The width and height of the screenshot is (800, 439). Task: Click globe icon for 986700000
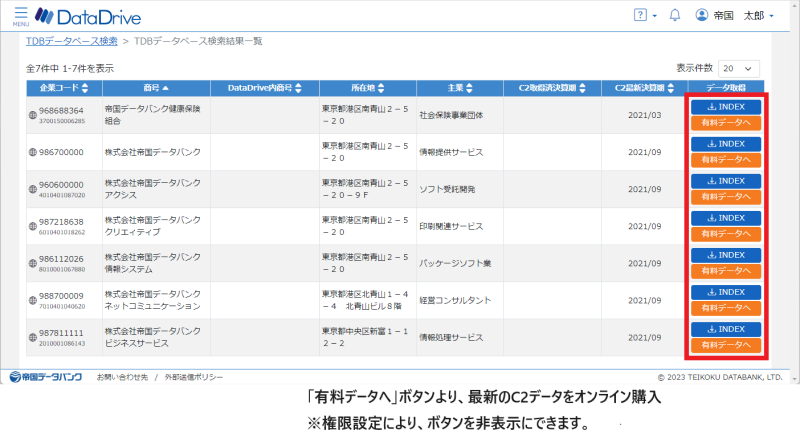click(x=33, y=152)
